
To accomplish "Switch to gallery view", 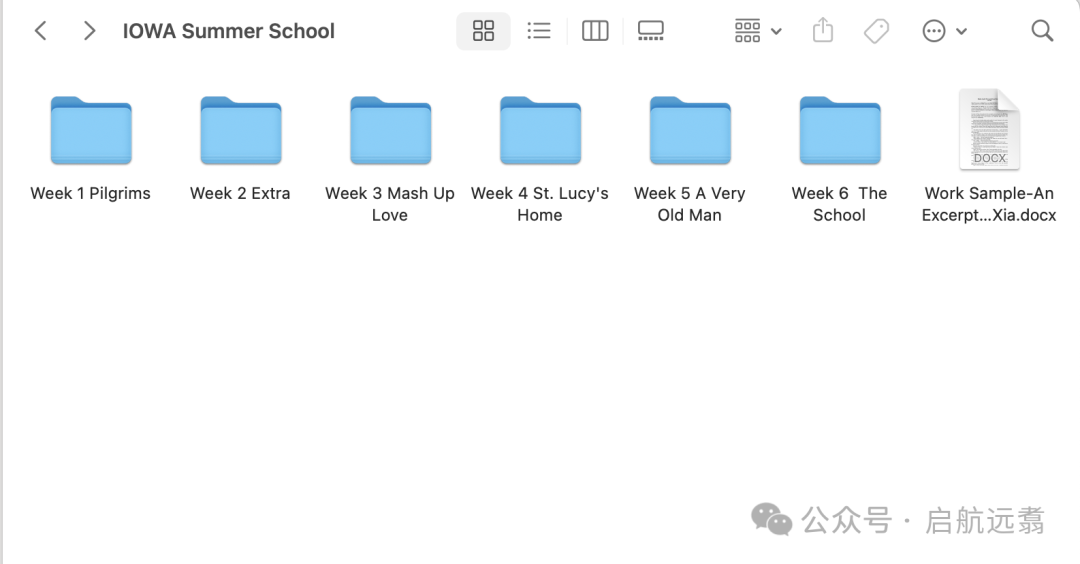I will click(650, 31).
